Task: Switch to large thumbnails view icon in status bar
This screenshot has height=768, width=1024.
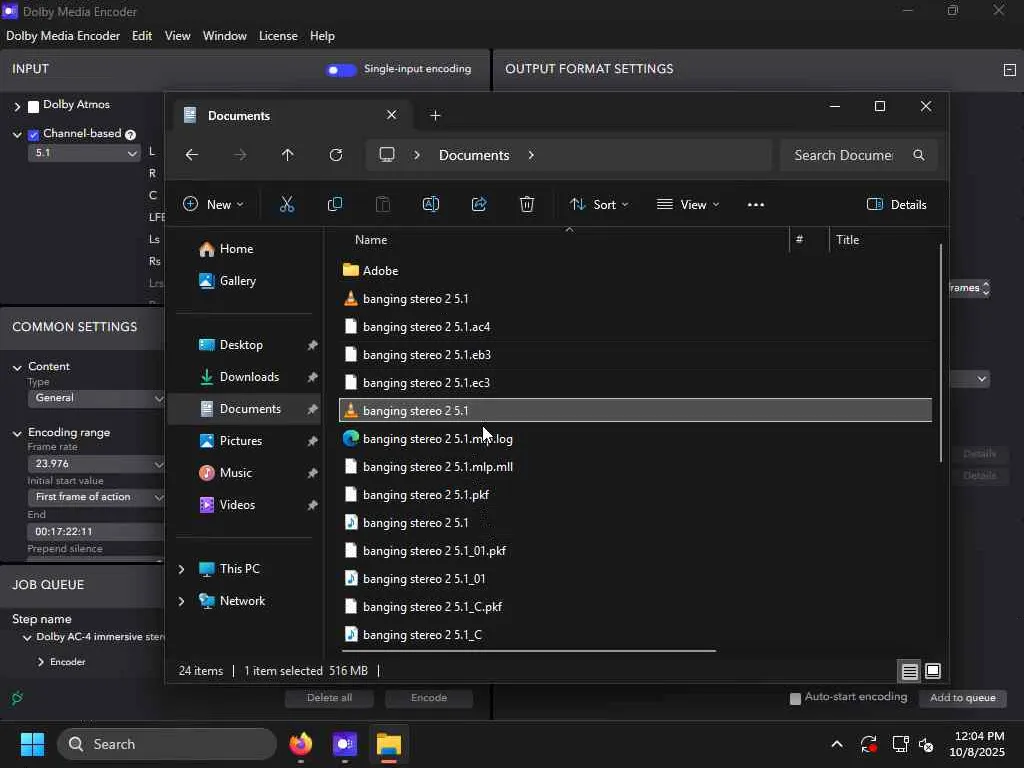Action: pos(933,671)
